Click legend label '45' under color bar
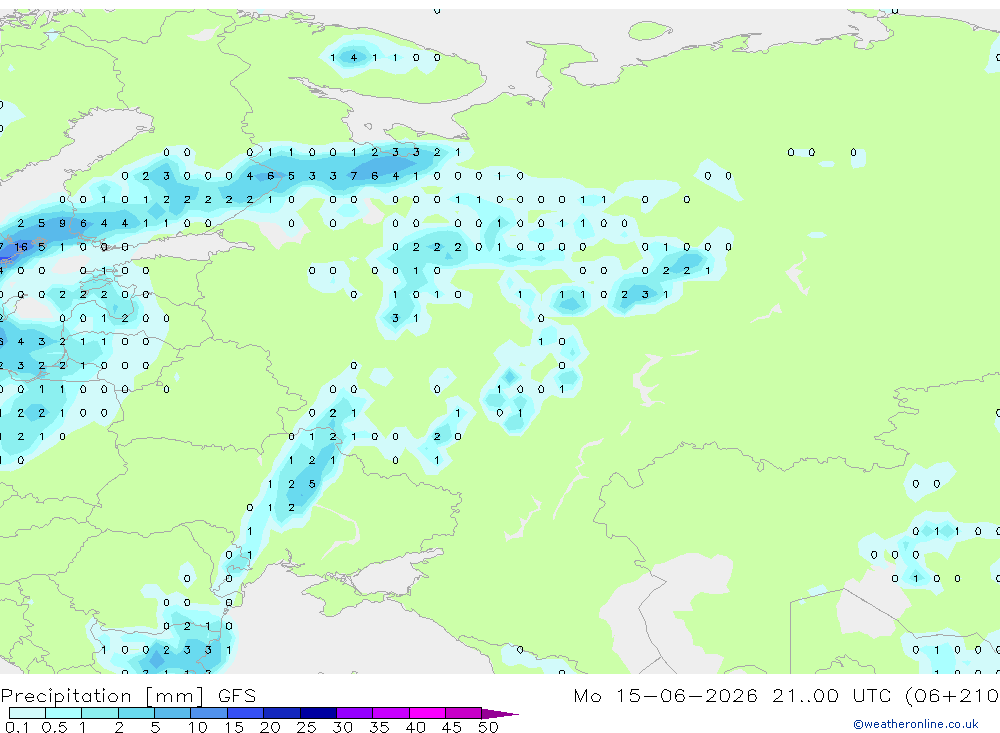The height and width of the screenshot is (733, 1000). coord(452,727)
